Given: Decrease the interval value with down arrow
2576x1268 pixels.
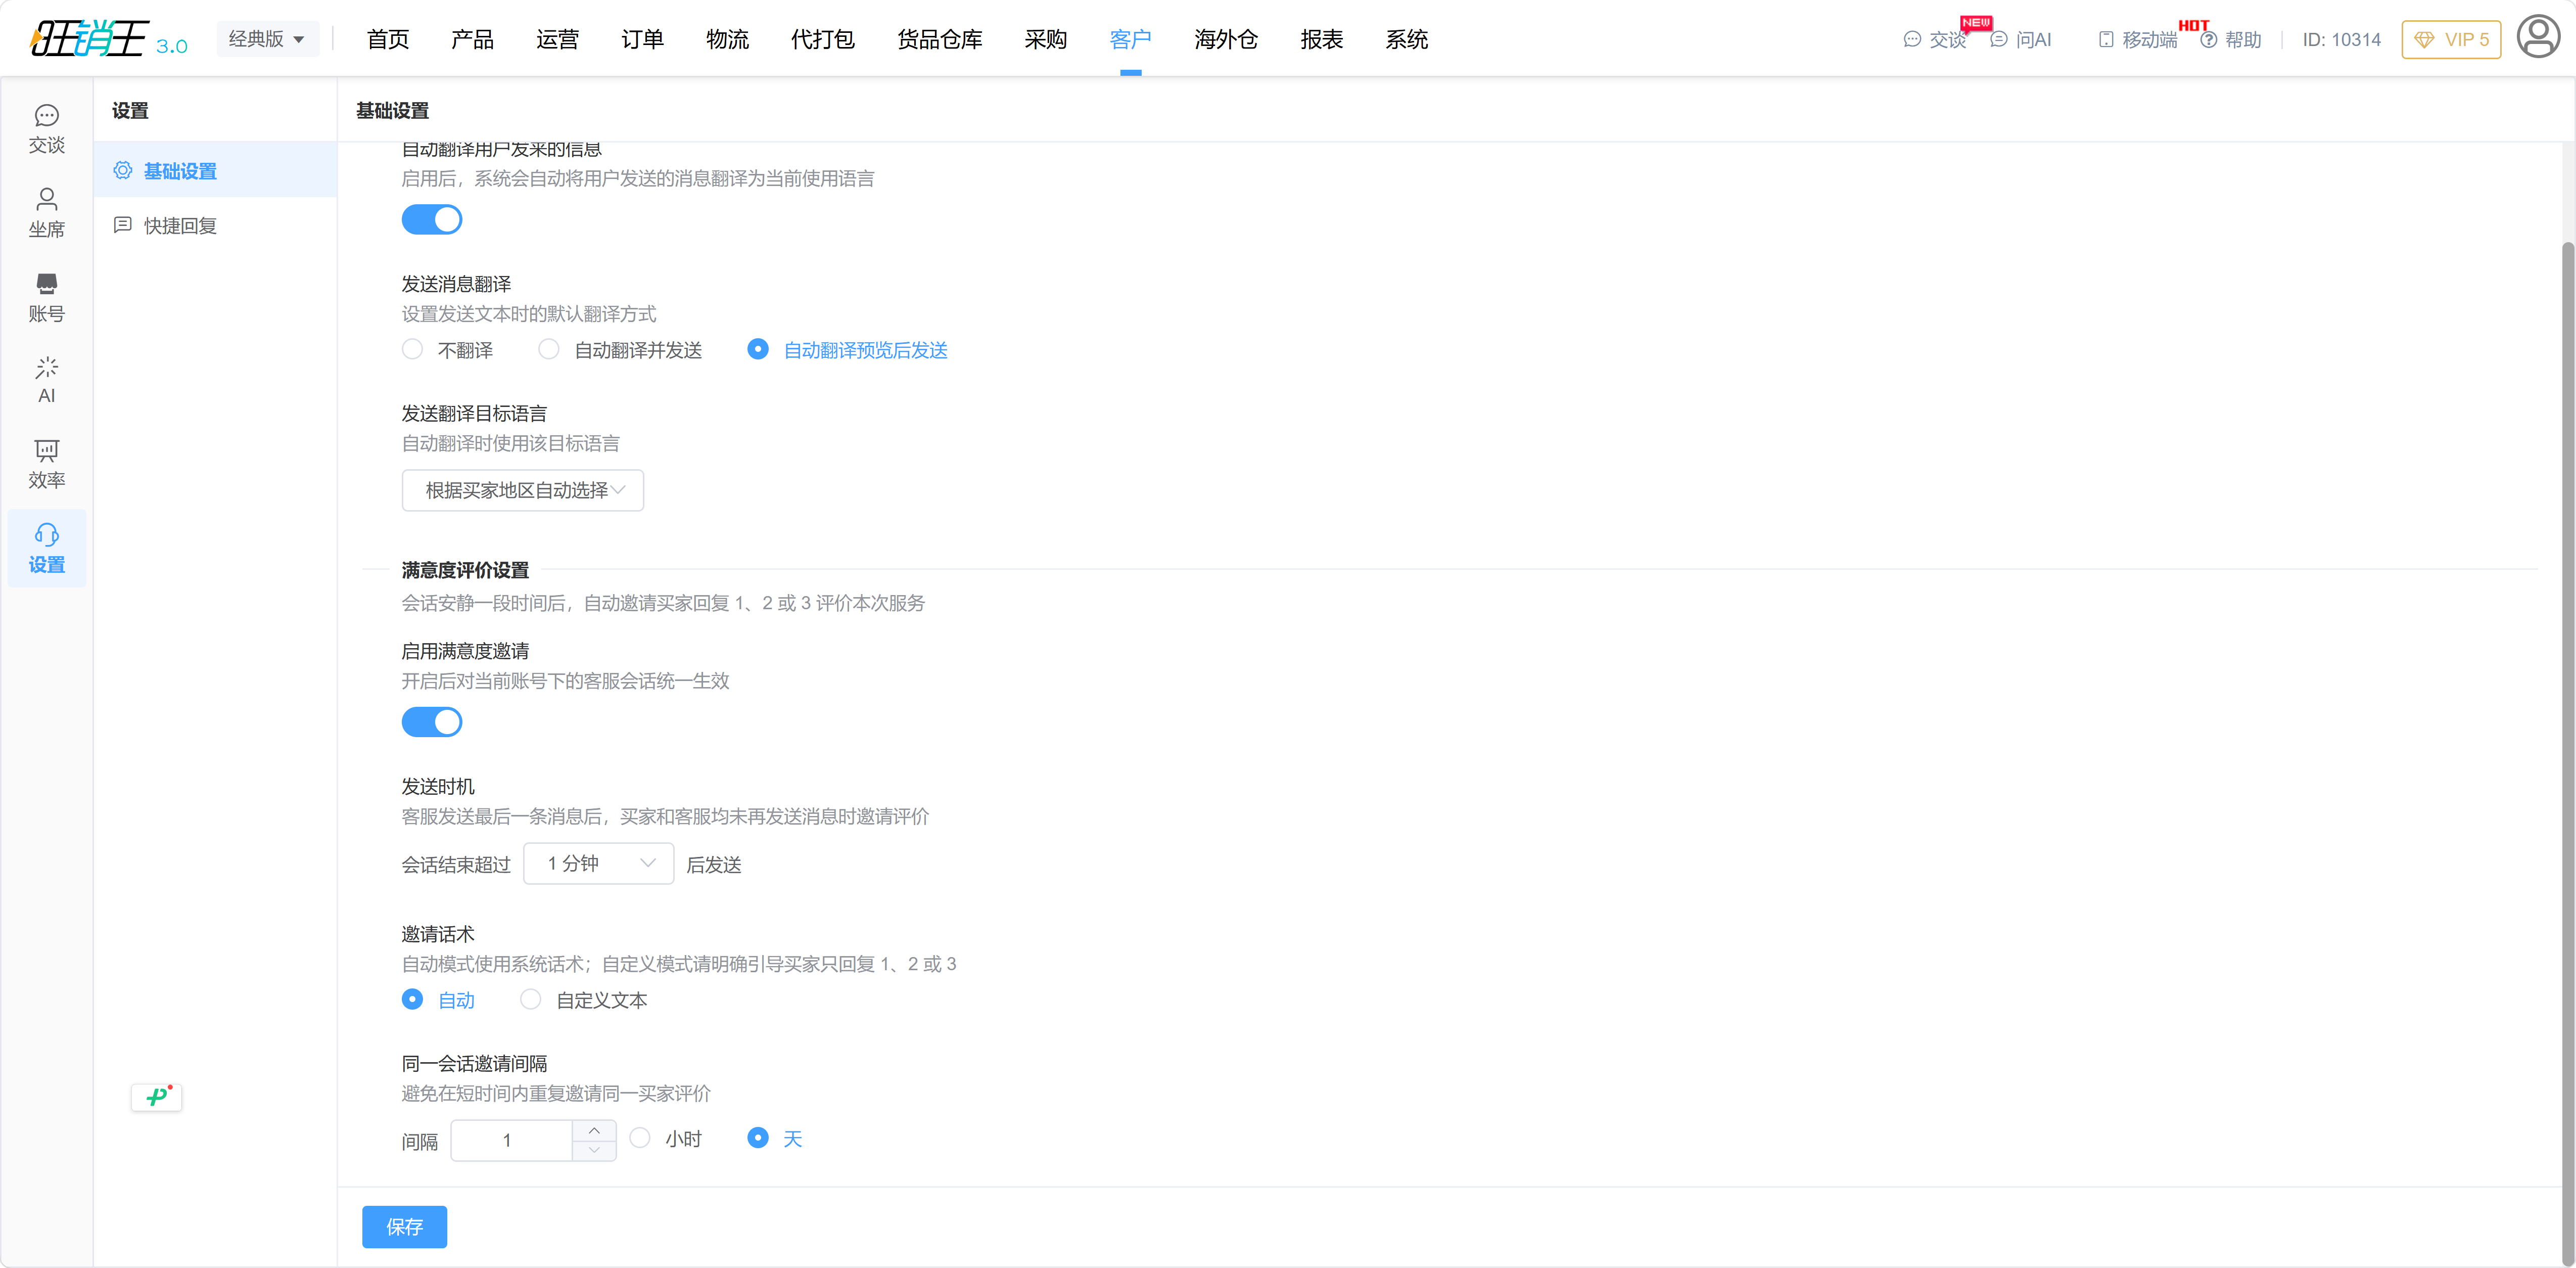Looking at the screenshot, I should click(594, 1150).
